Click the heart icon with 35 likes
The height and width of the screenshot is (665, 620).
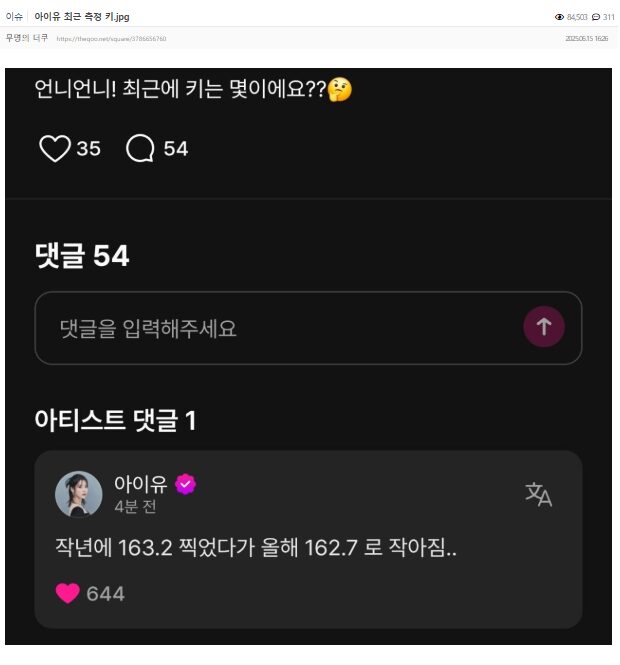click(x=55, y=149)
